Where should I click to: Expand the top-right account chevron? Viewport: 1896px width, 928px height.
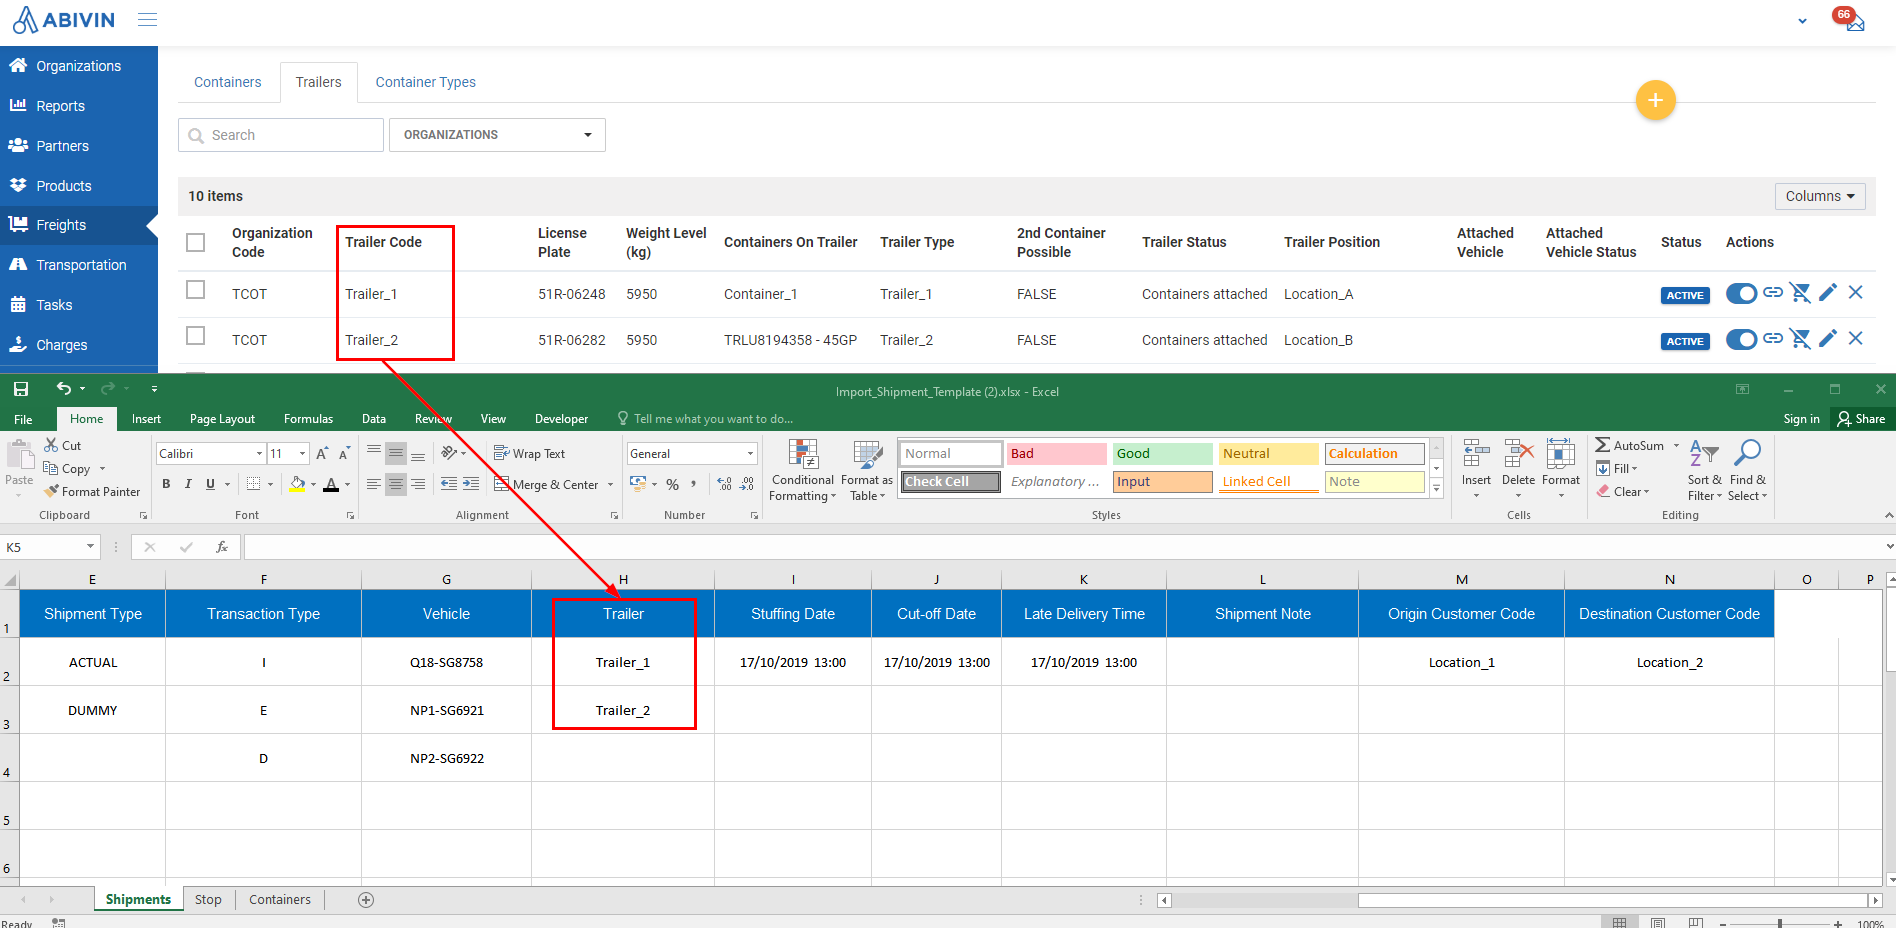[1802, 20]
